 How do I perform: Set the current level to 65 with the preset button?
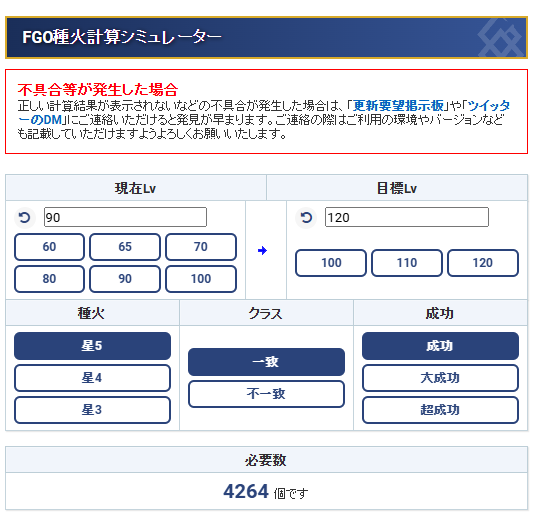(125, 247)
